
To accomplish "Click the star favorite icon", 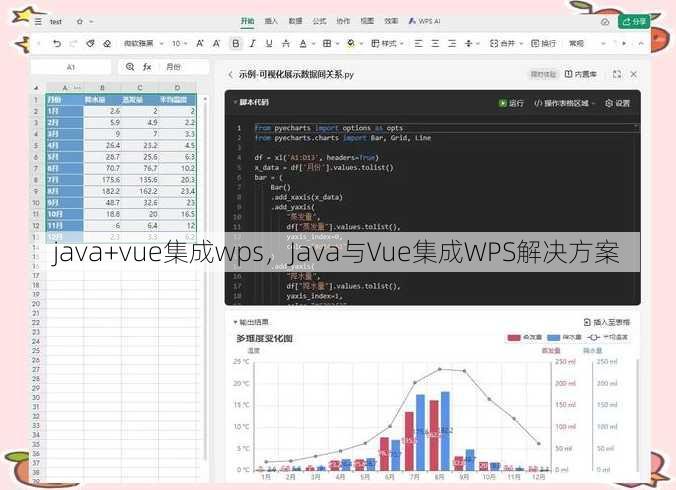I will [80, 21].
